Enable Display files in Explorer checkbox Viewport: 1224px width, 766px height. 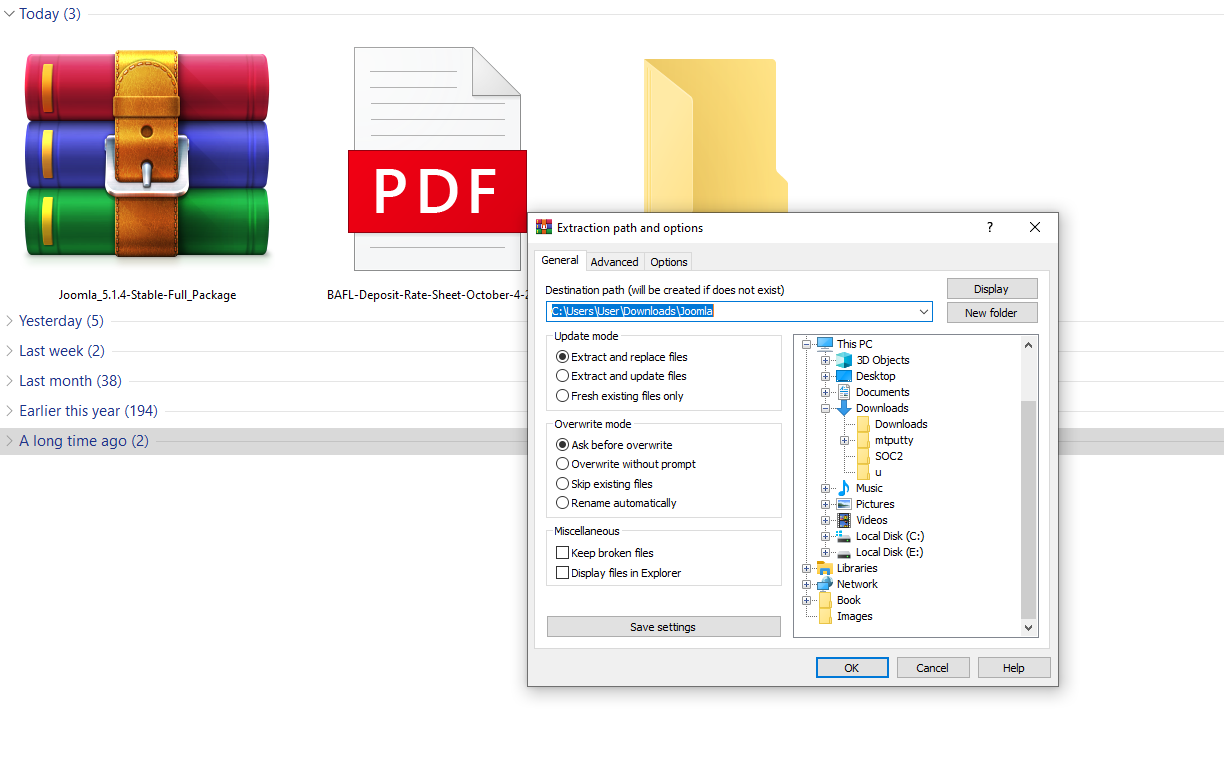click(562, 573)
